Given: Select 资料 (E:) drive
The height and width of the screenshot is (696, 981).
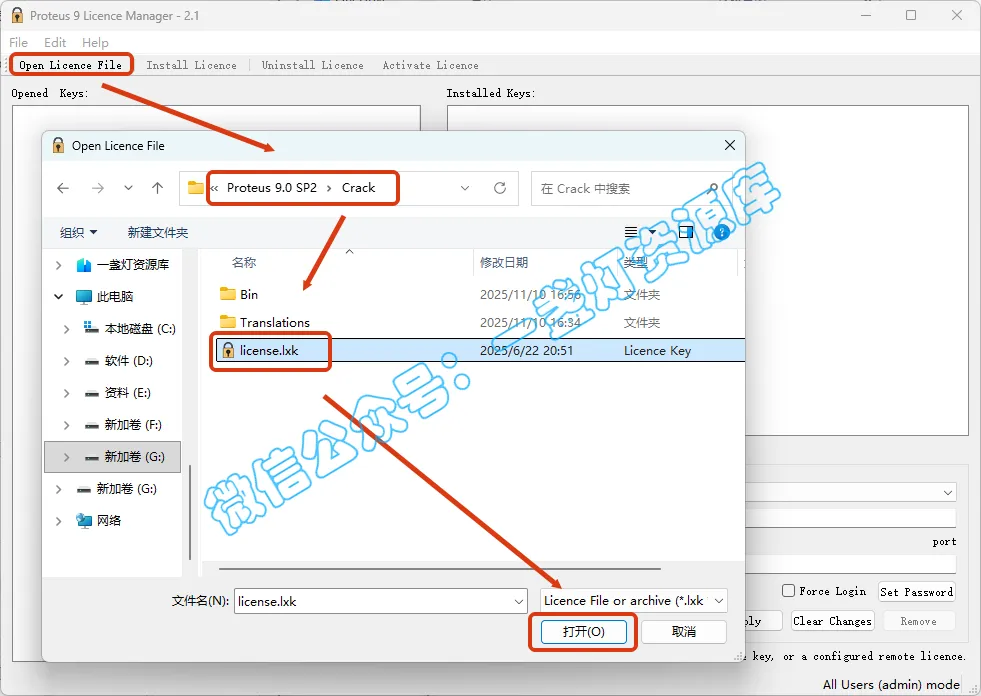Looking at the screenshot, I should (128, 392).
